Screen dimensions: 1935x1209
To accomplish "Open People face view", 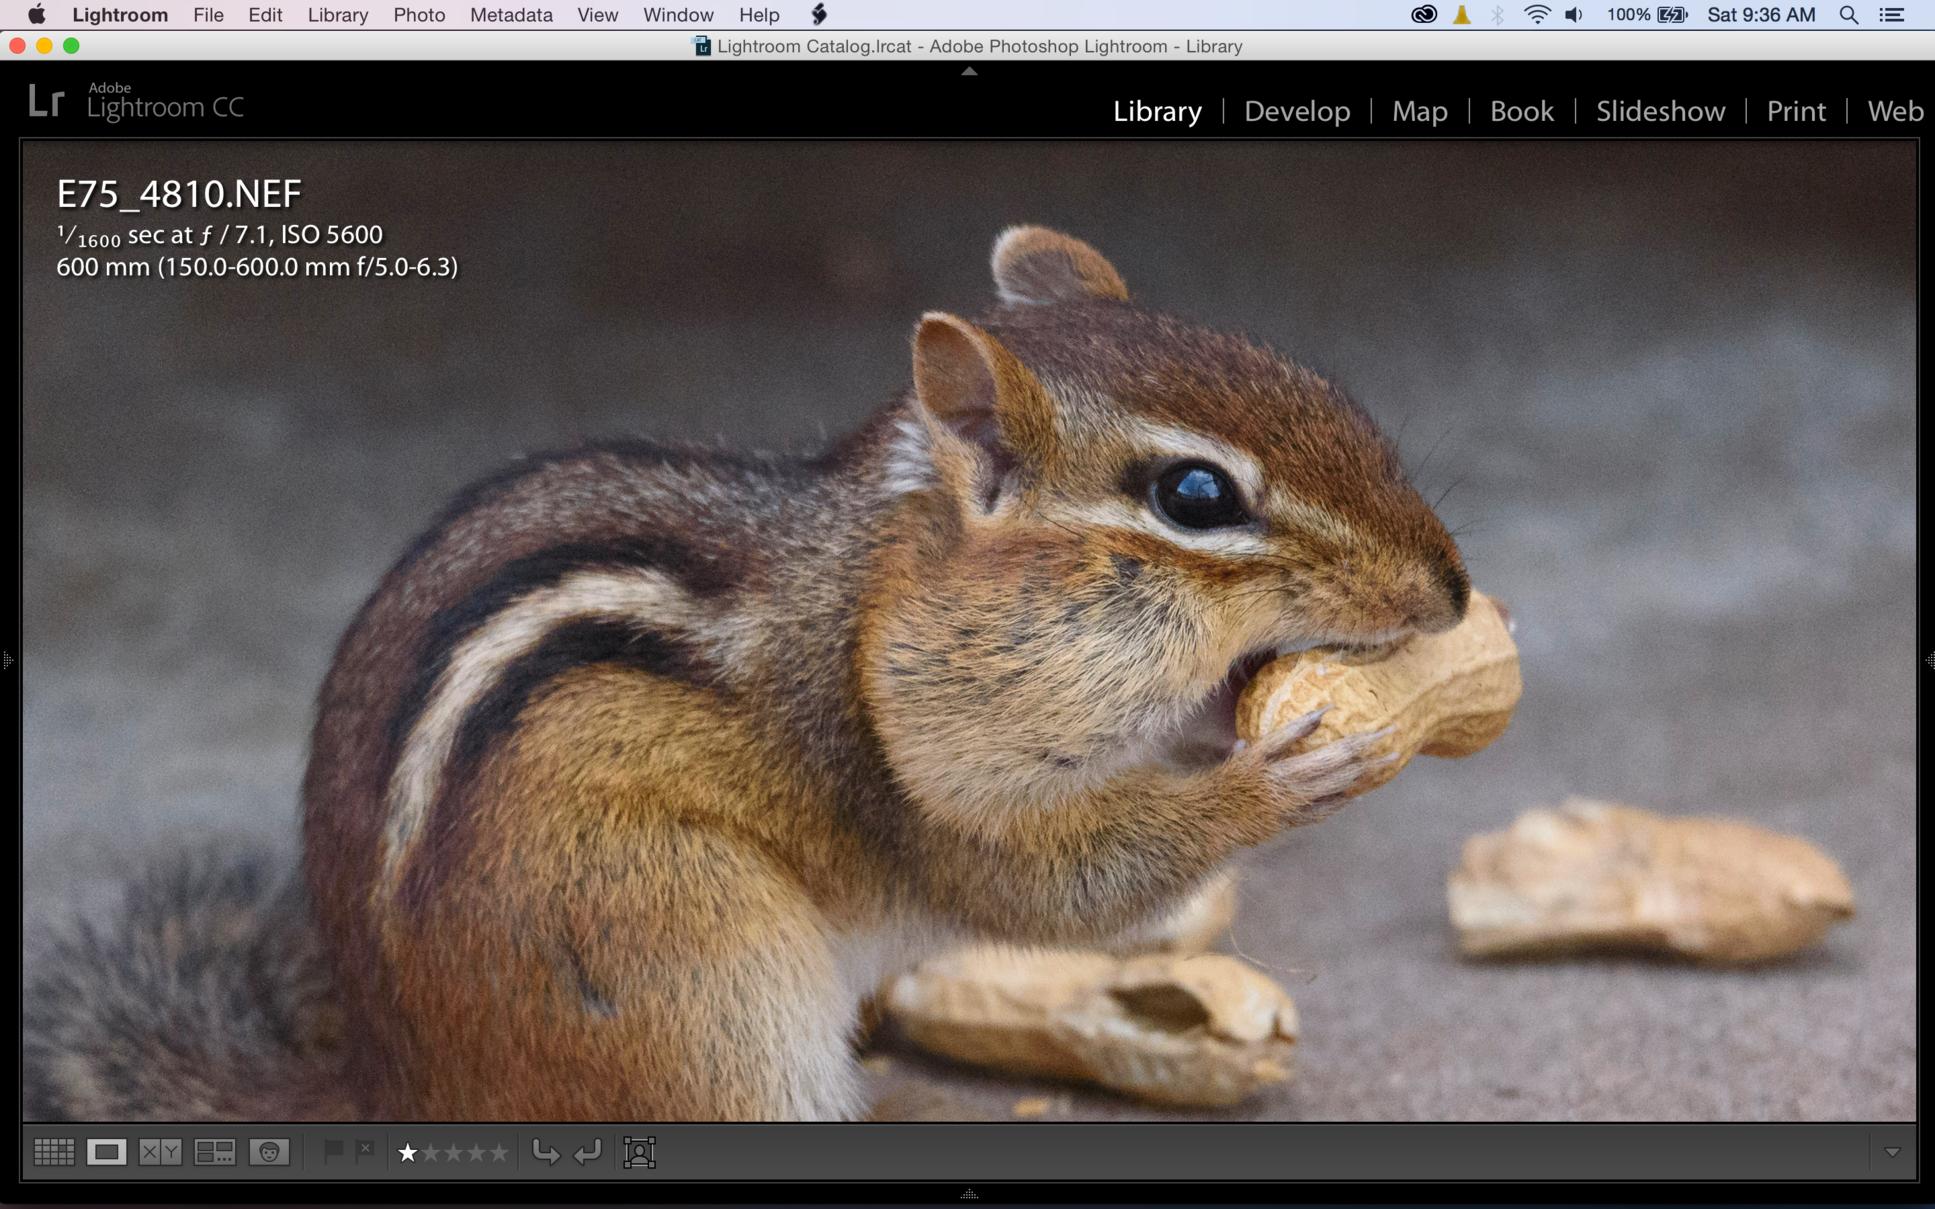I will point(269,1152).
